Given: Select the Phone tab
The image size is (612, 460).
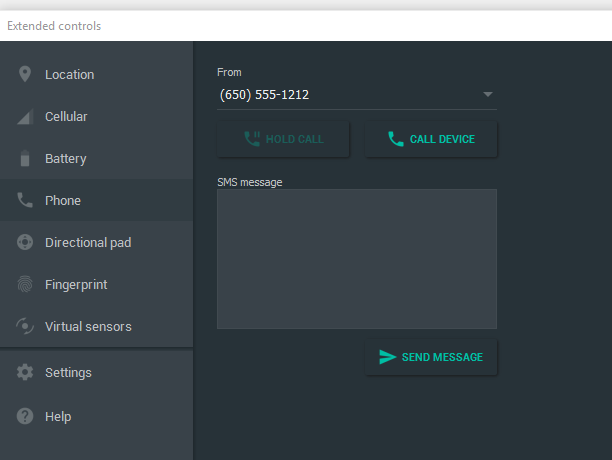Looking at the screenshot, I should click(x=96, y=200).
